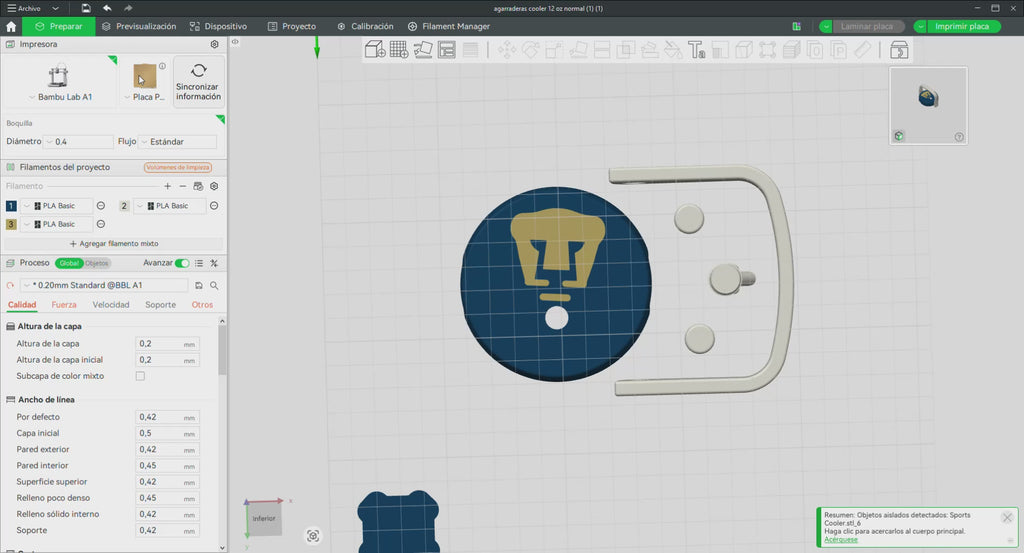Enable Subcapa de color mixto checkbox
Viewport: 1024px width, 553px height.
140,376
